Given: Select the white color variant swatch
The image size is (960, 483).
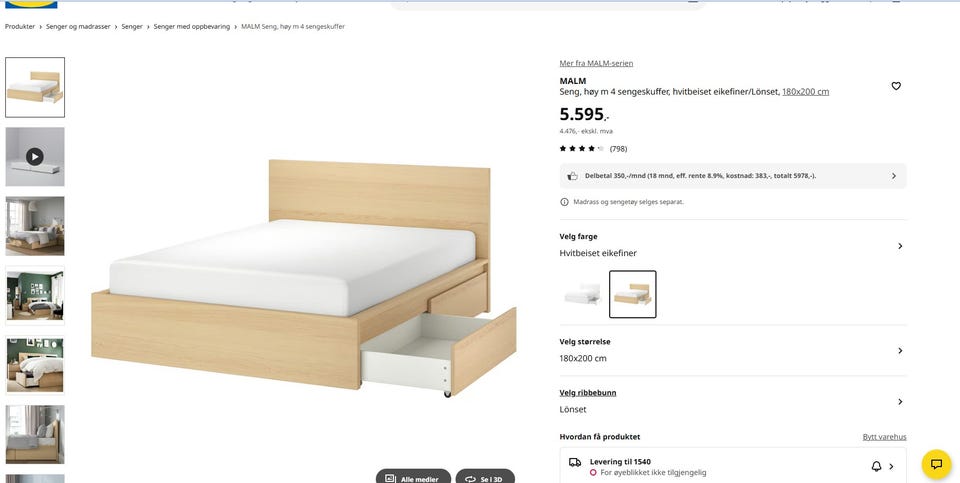Looking at the screenshot, I should [583, 294].
